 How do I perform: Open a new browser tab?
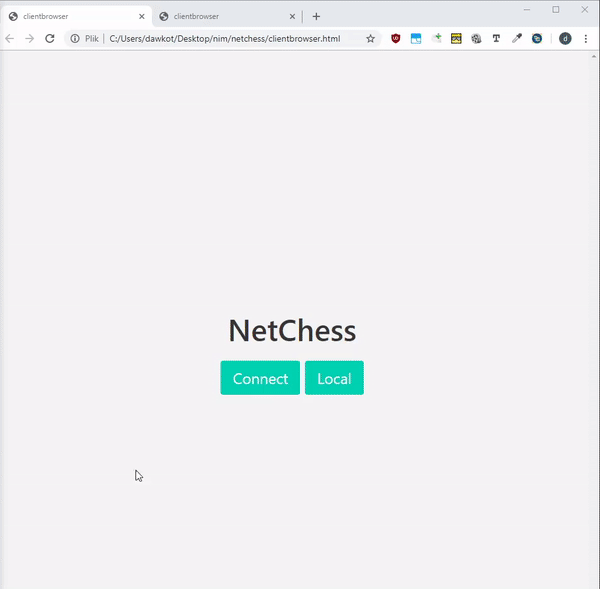click(316, 16)
